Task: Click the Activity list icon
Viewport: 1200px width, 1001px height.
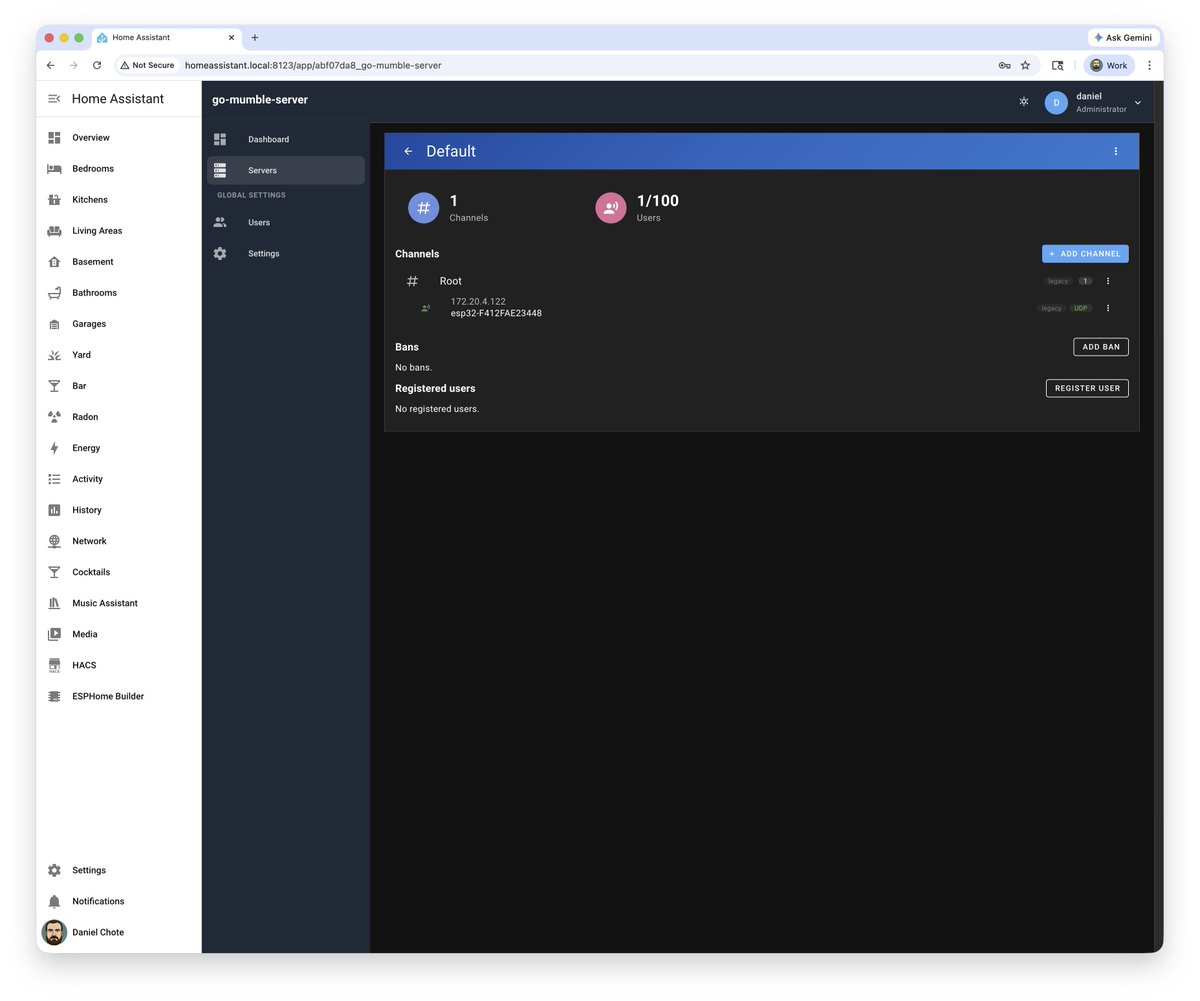Action: [54, 479]
